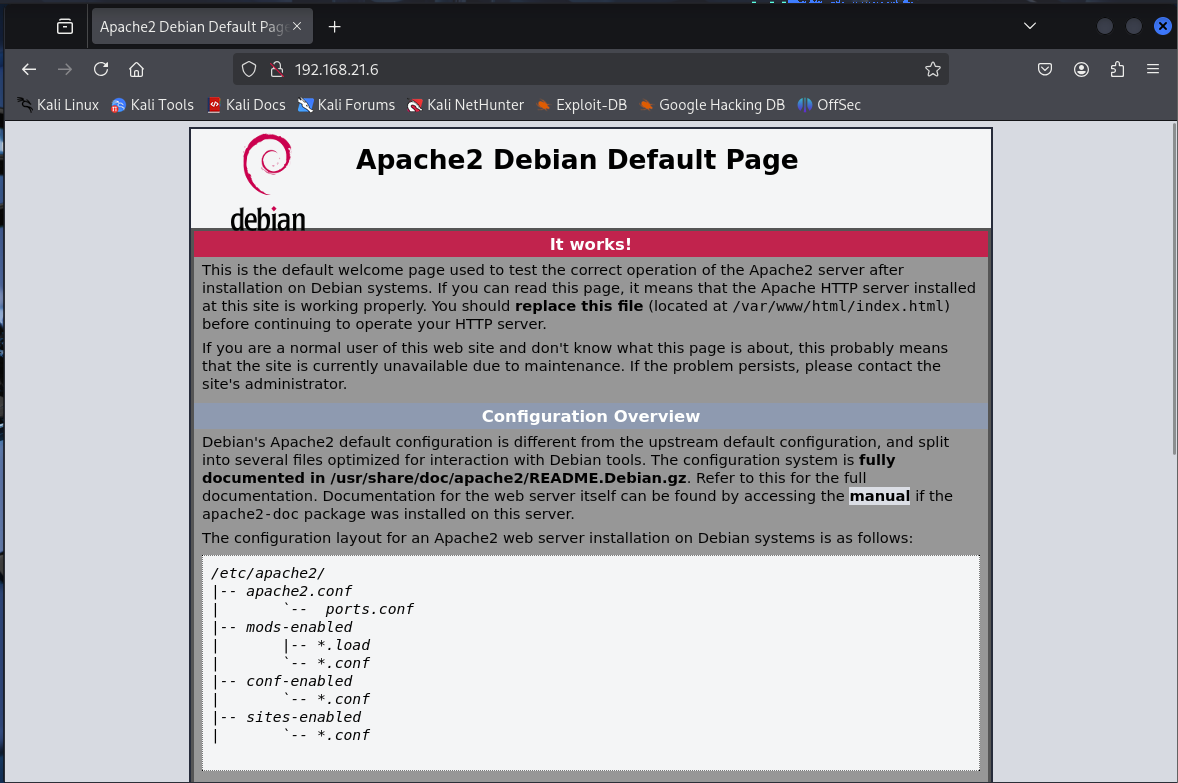Click the Configuration Overview heading

click(x=591, y=416)
